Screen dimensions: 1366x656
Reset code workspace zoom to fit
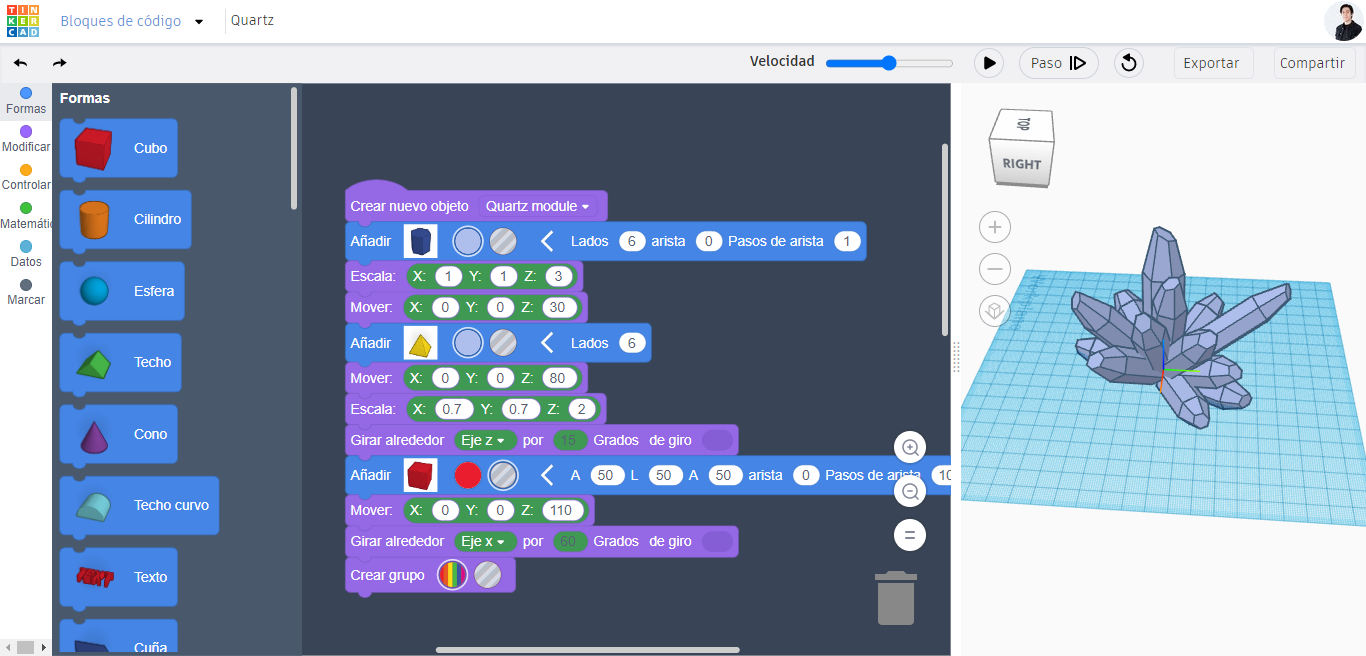pyautogui.click(x=910, y=535)
